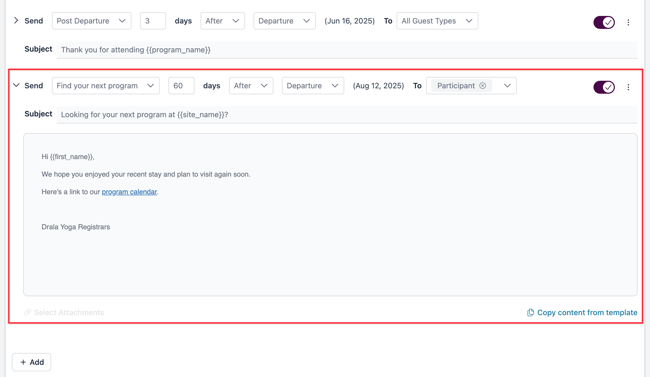Open the After dropdown in Post Departure row

point(223,21)
